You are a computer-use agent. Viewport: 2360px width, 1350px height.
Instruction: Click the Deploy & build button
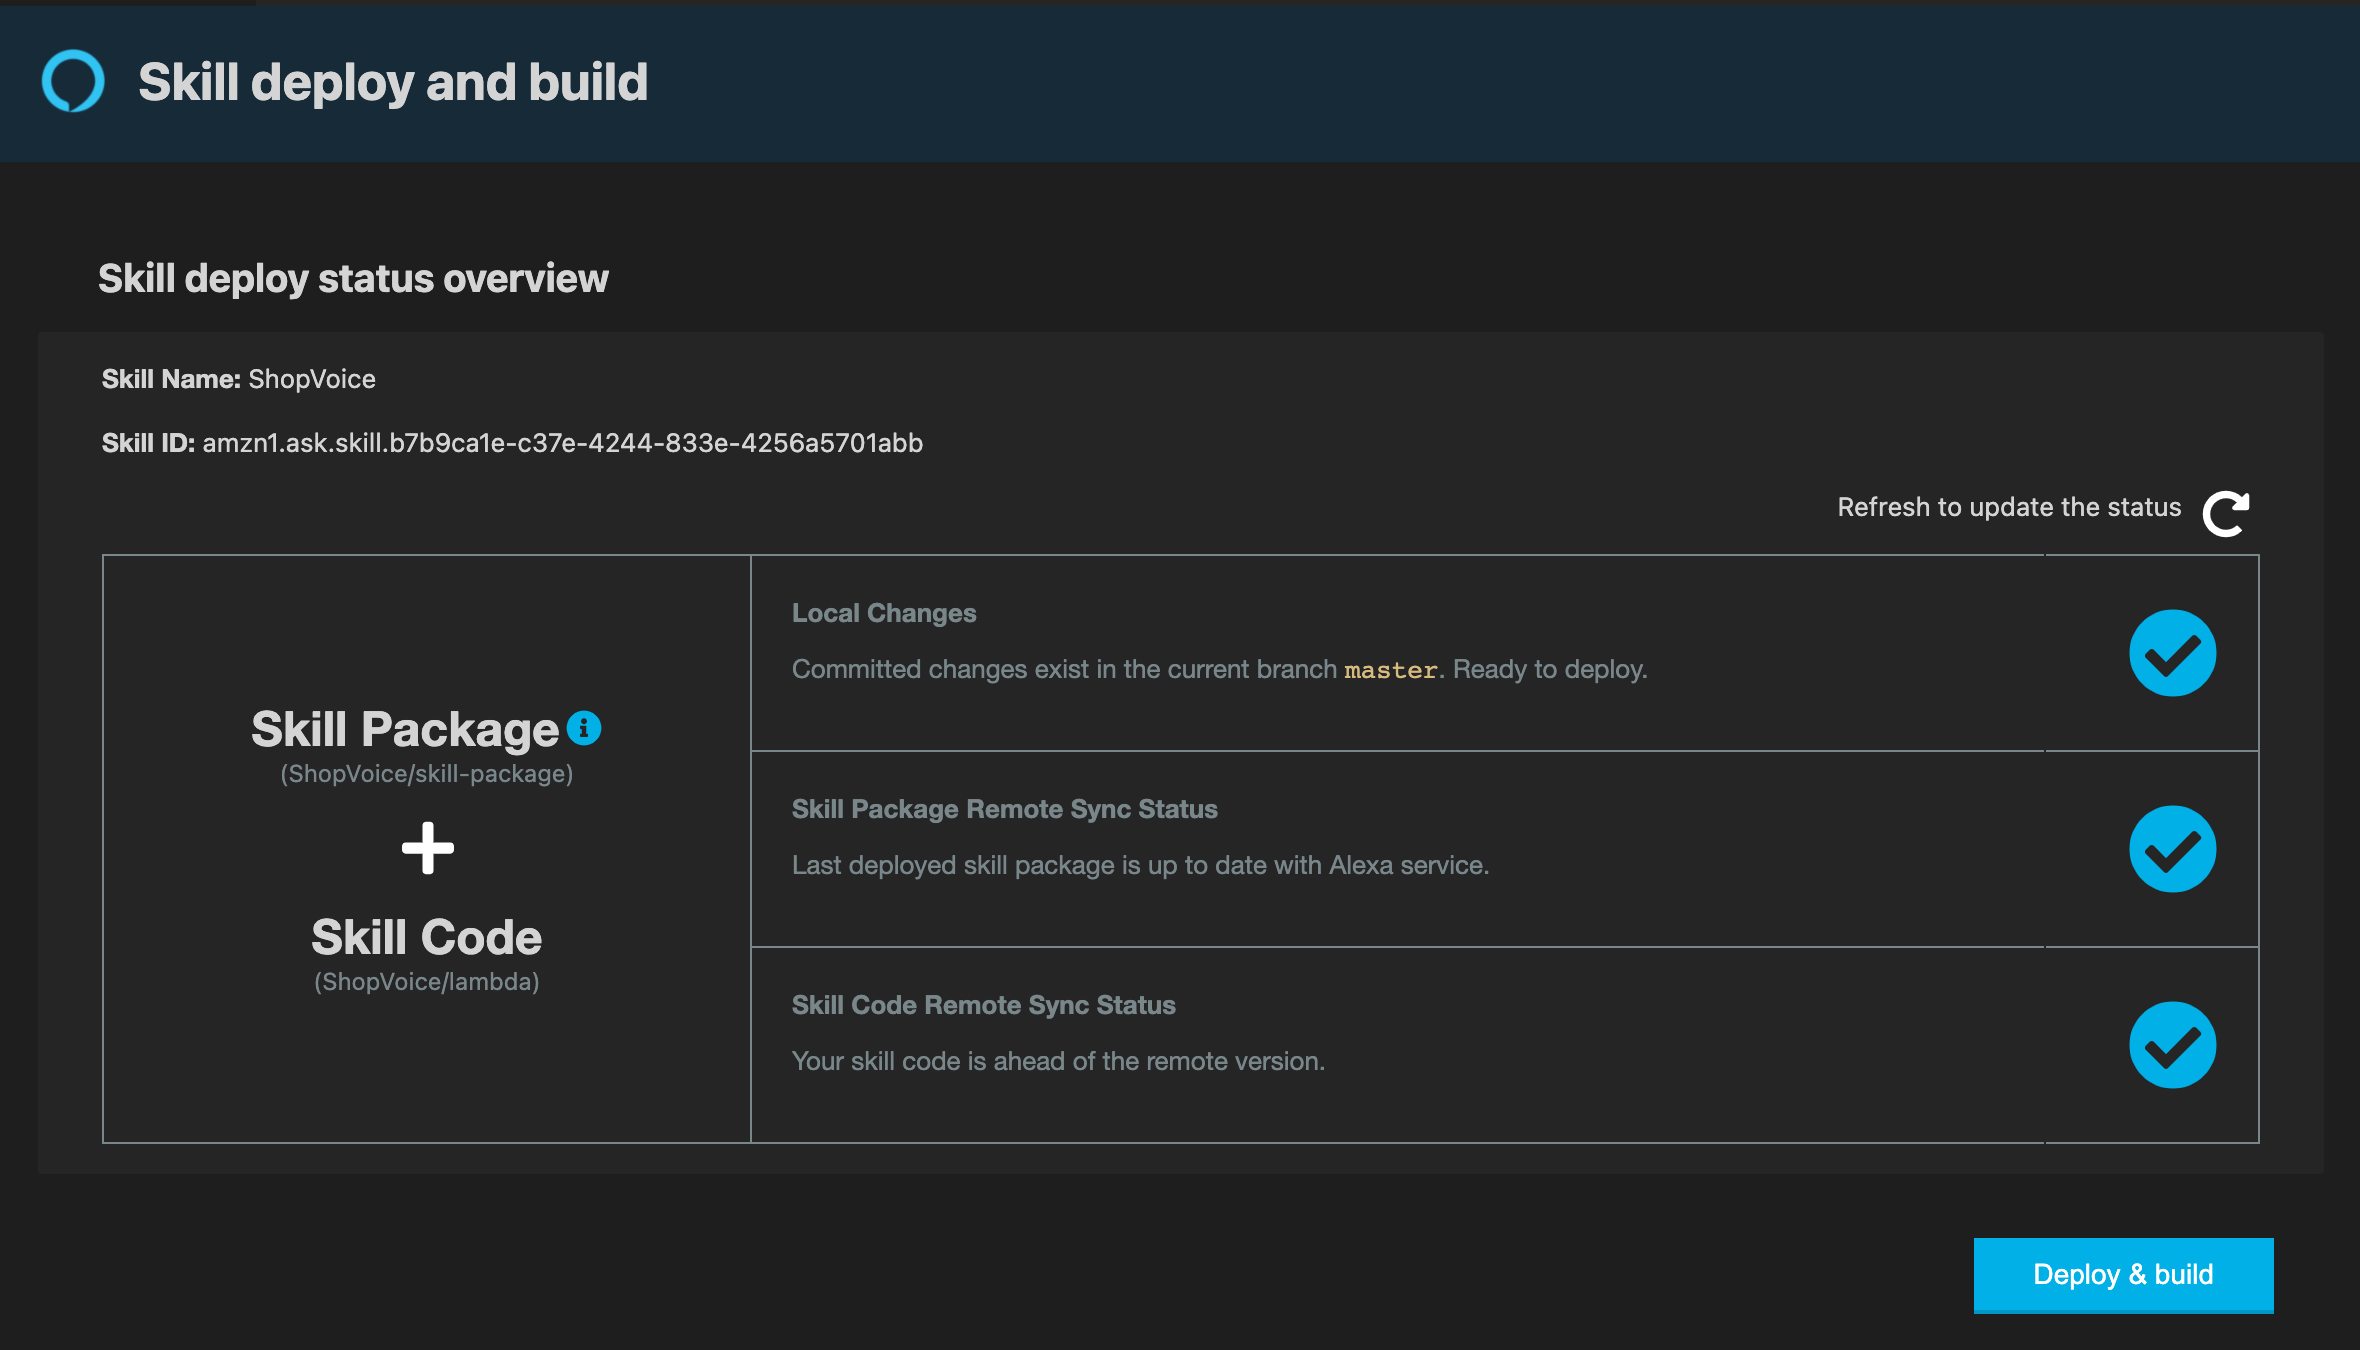pyautogui.click(x=2123, y=1274)
